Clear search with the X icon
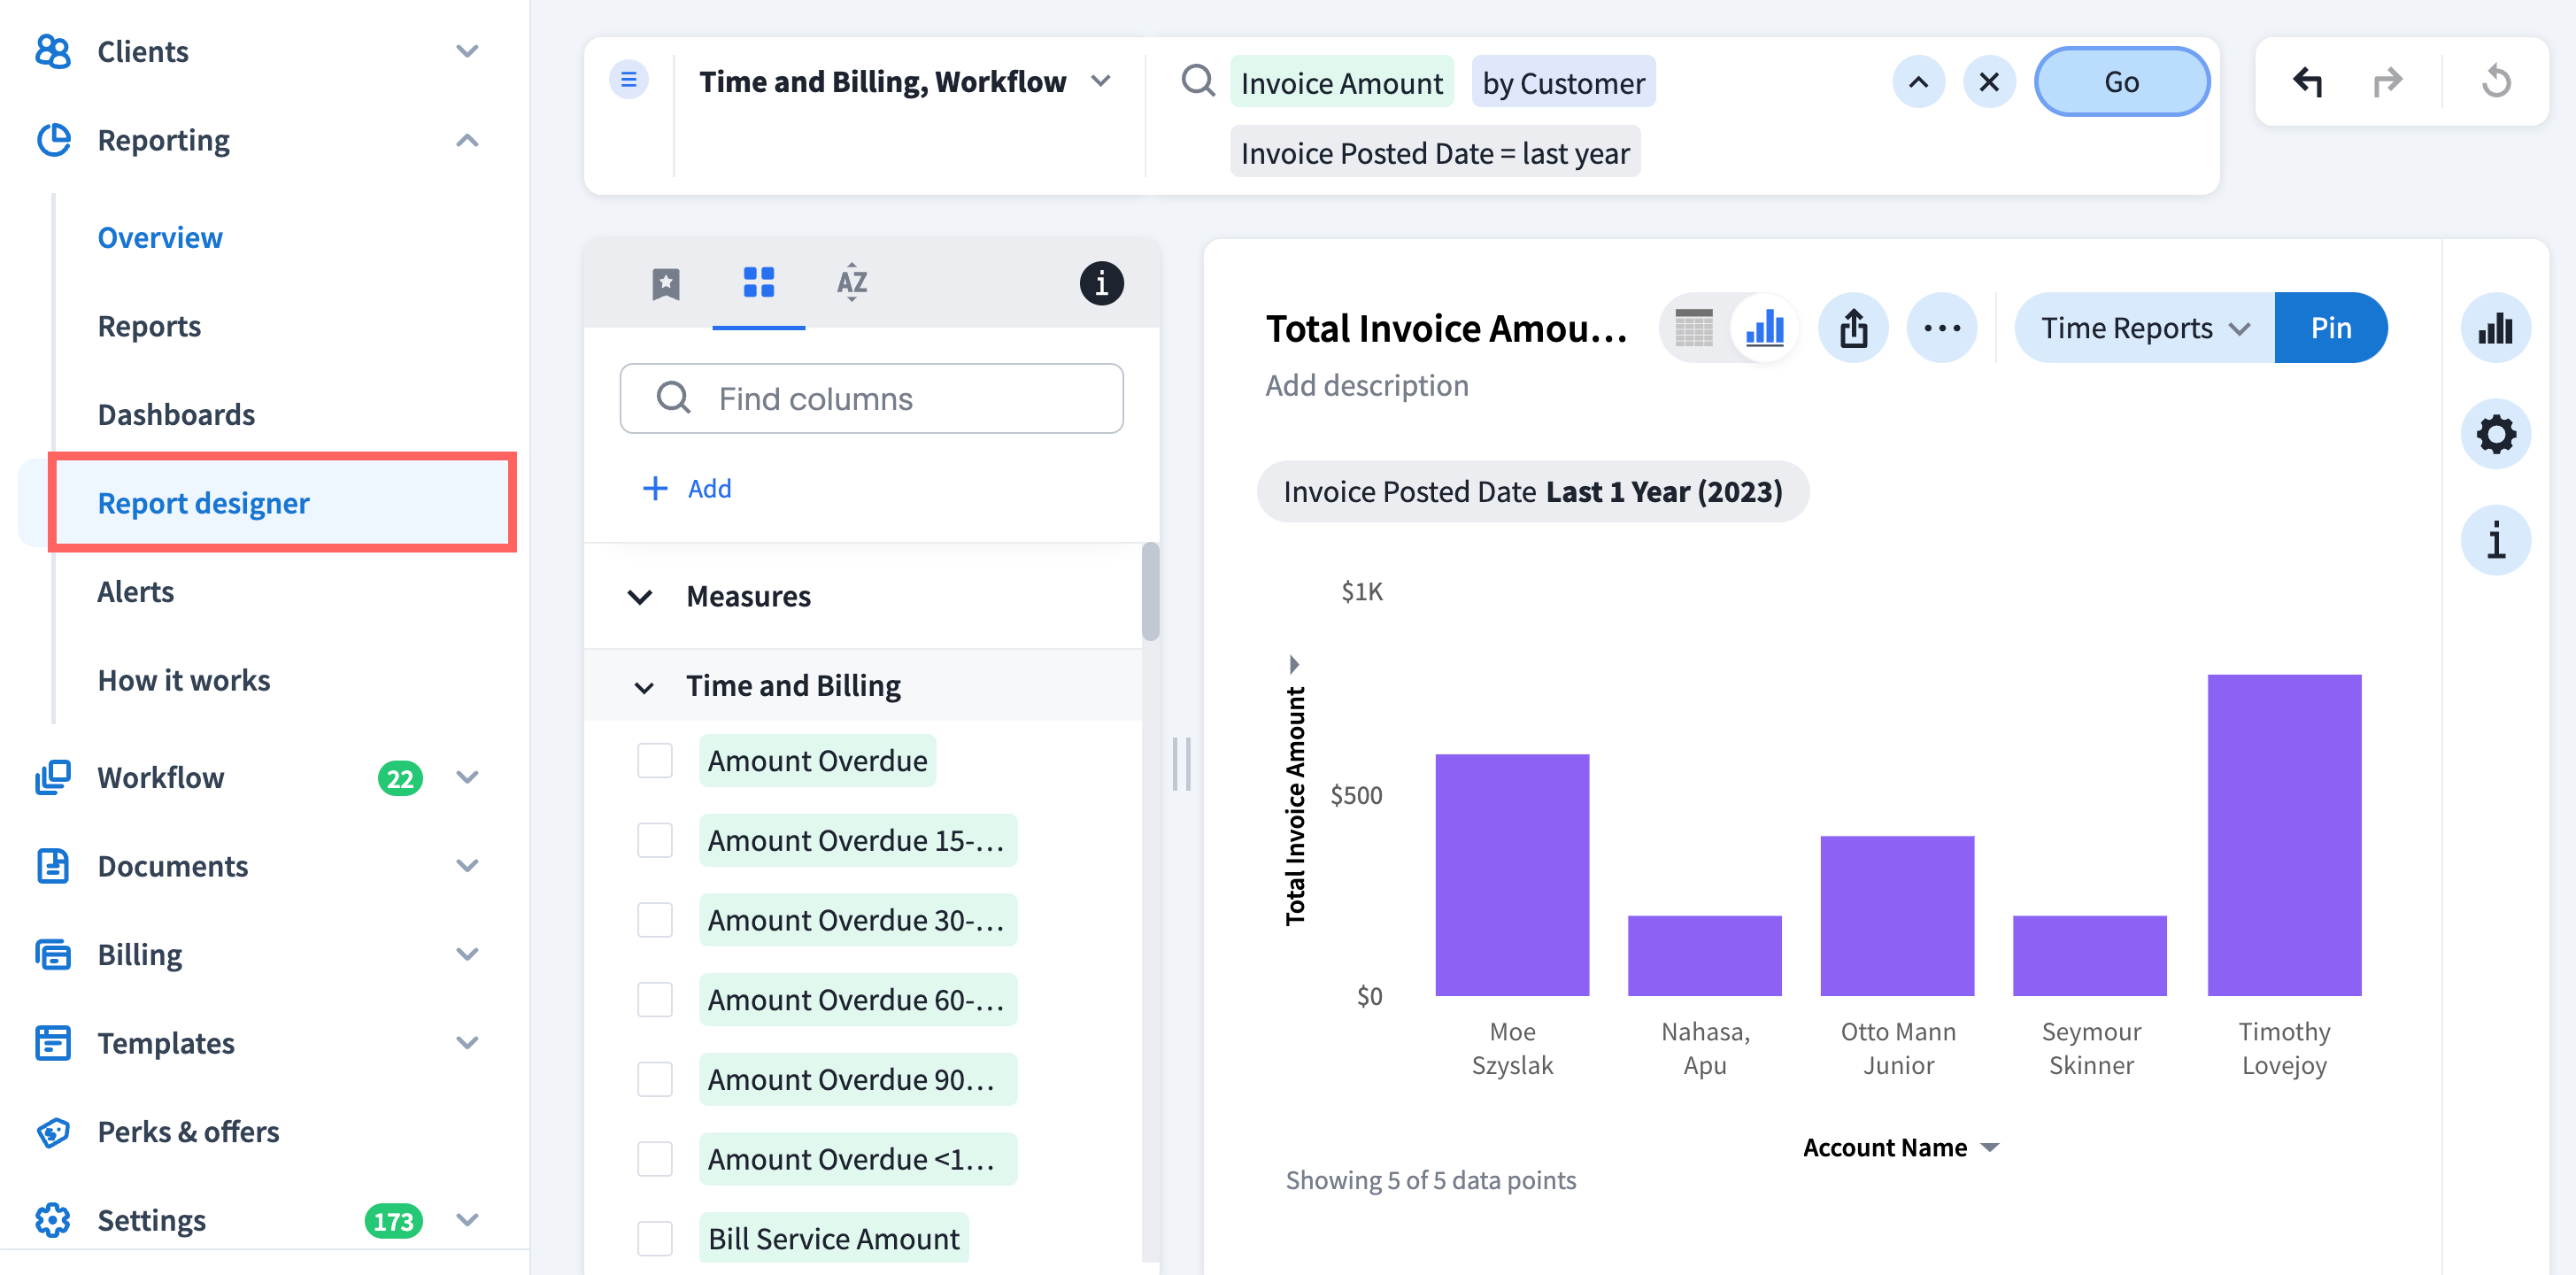The width and height of the screenshot is (2576, 1275). click(x=1989, y=82)
